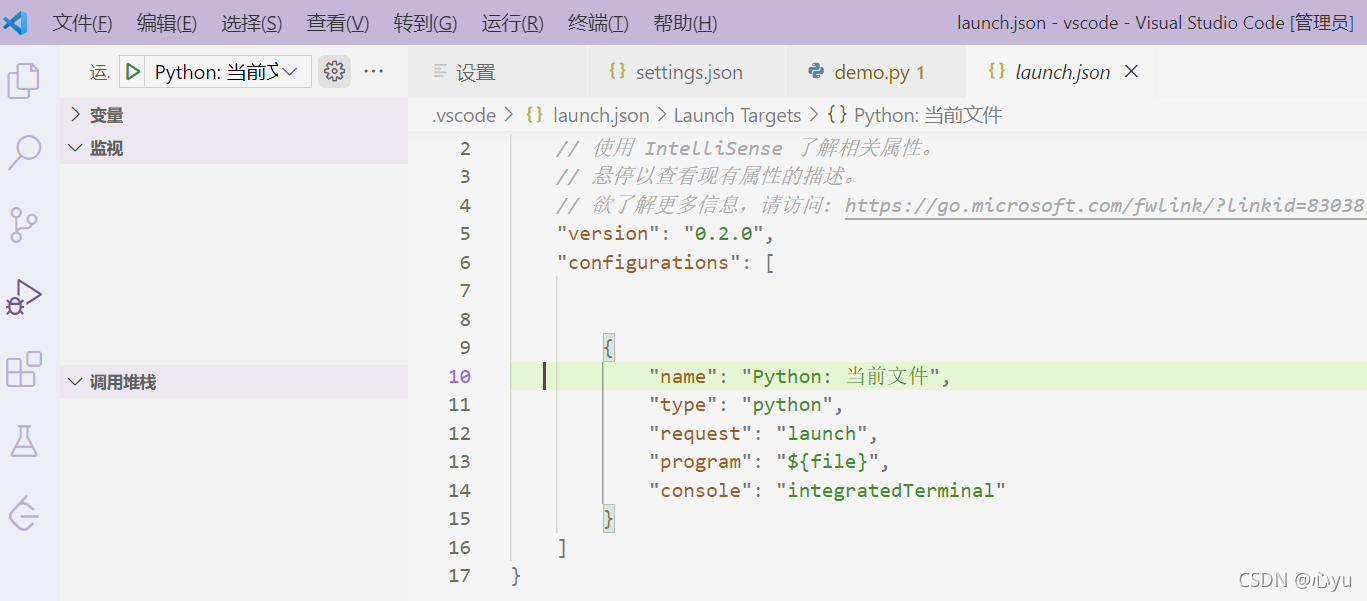Click the "python" value on line 11
The width and height of the screenshot is (1367, 601).
787,405
